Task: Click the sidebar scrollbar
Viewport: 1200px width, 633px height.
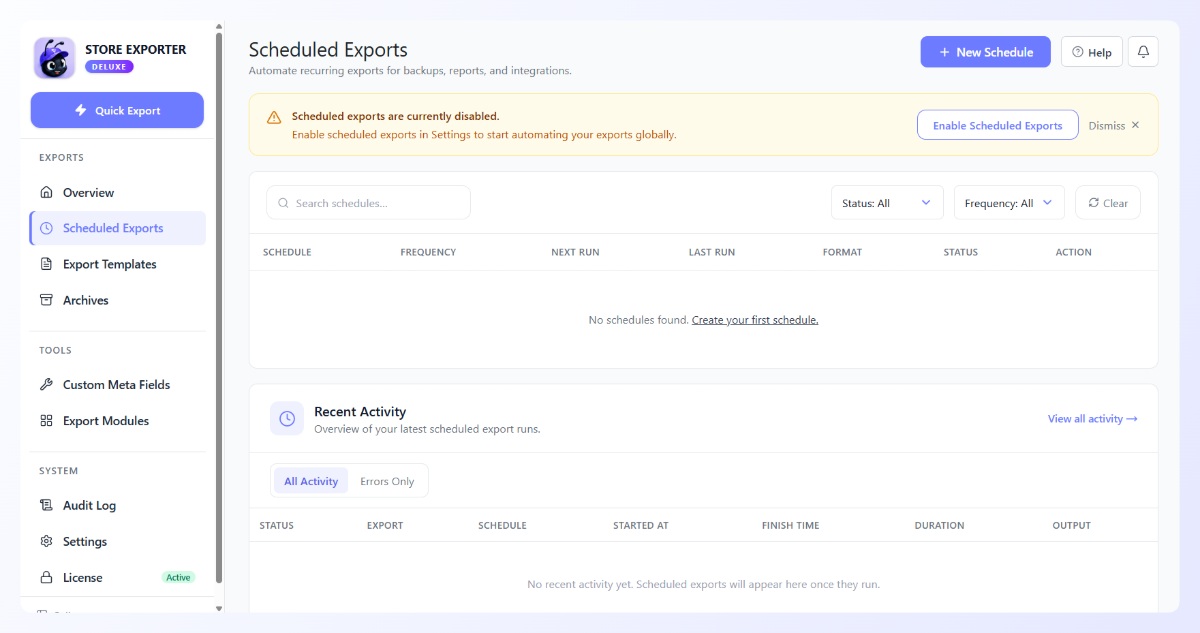Action: [219, 310]
